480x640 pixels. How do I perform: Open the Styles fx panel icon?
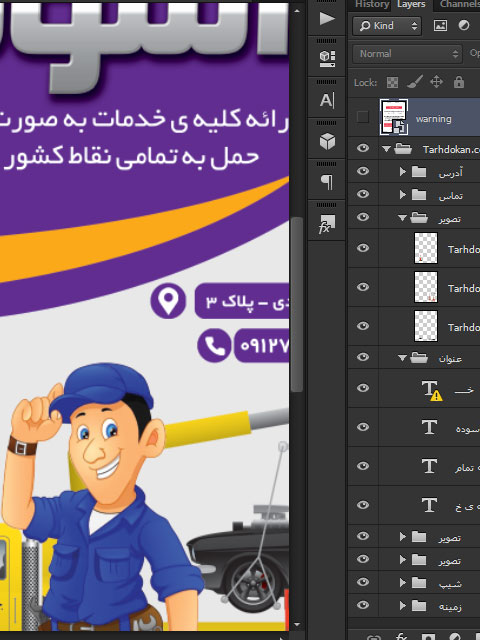pyautogui.click(x=327, y=224)
